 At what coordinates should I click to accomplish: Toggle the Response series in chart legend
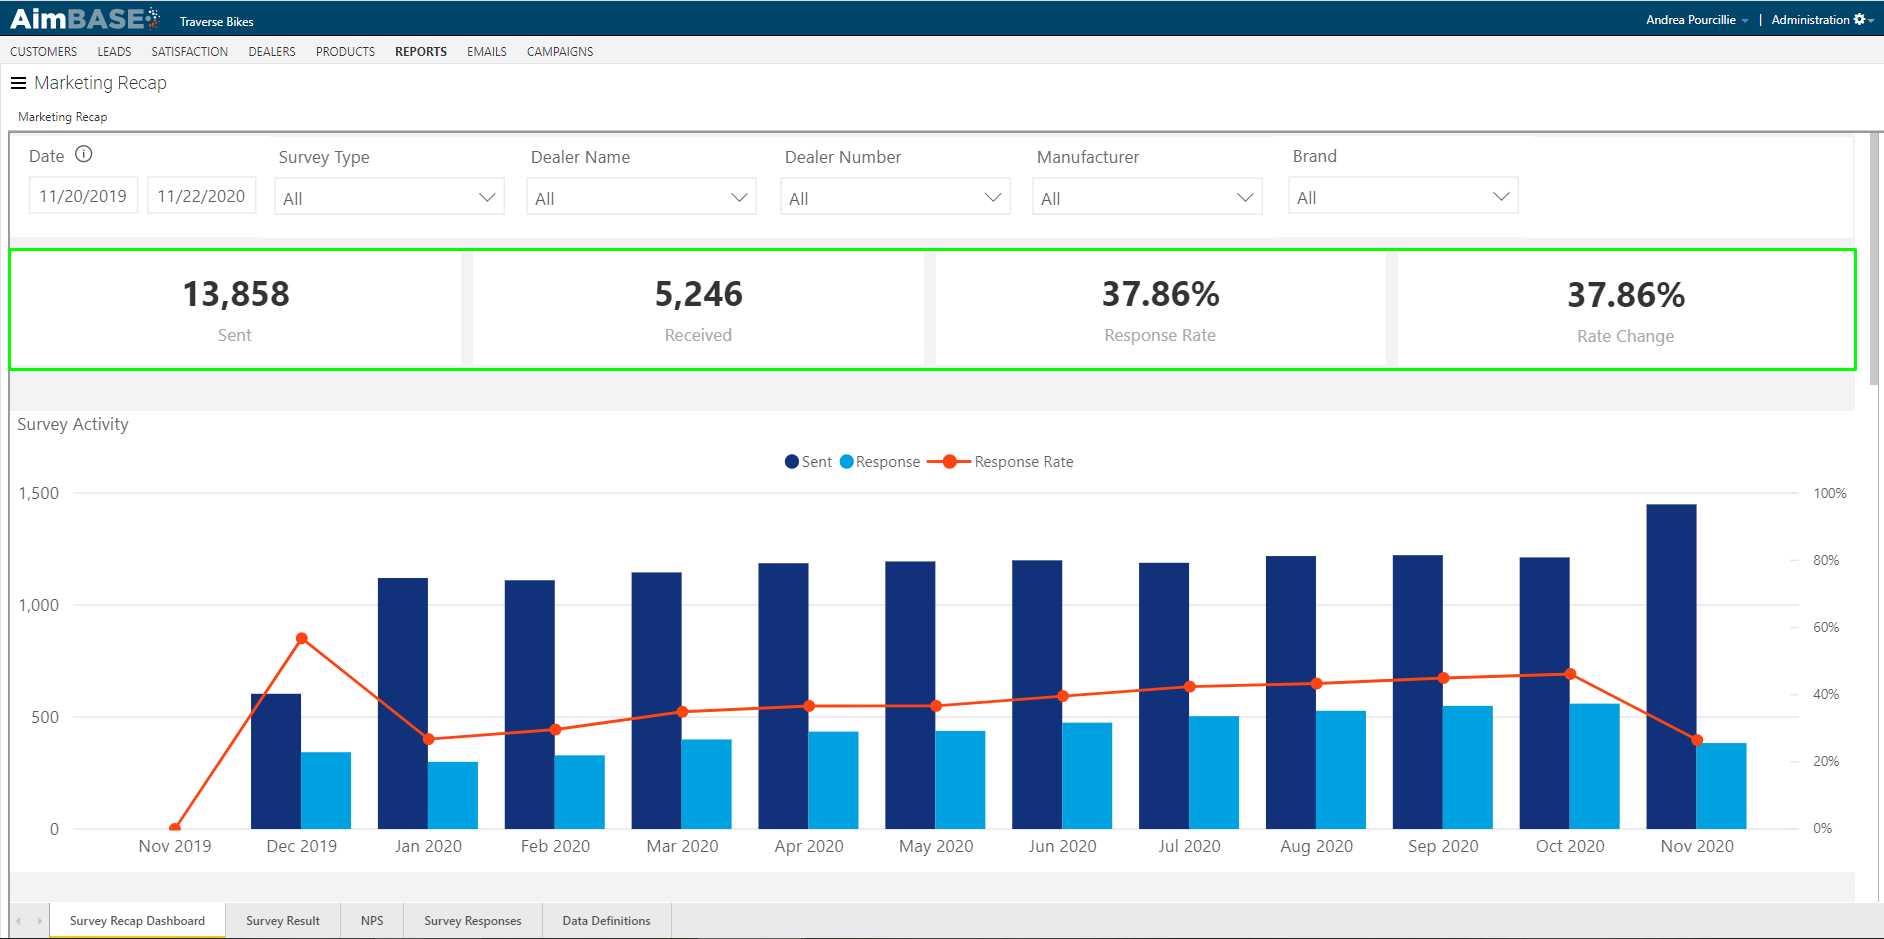tap(885, 461)
